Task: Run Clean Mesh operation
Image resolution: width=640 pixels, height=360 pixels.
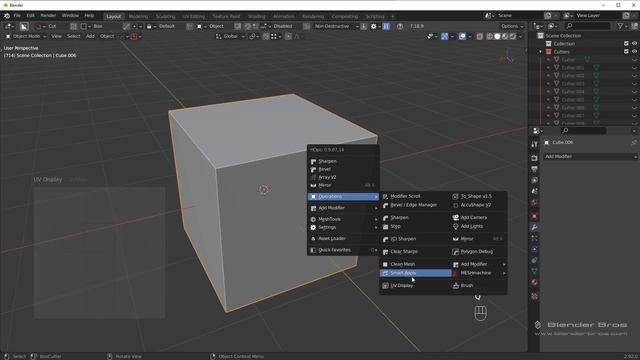Action: 416,264
